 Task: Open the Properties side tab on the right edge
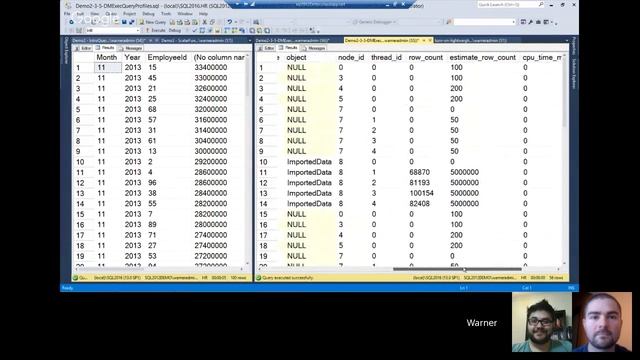pos(573,46)
